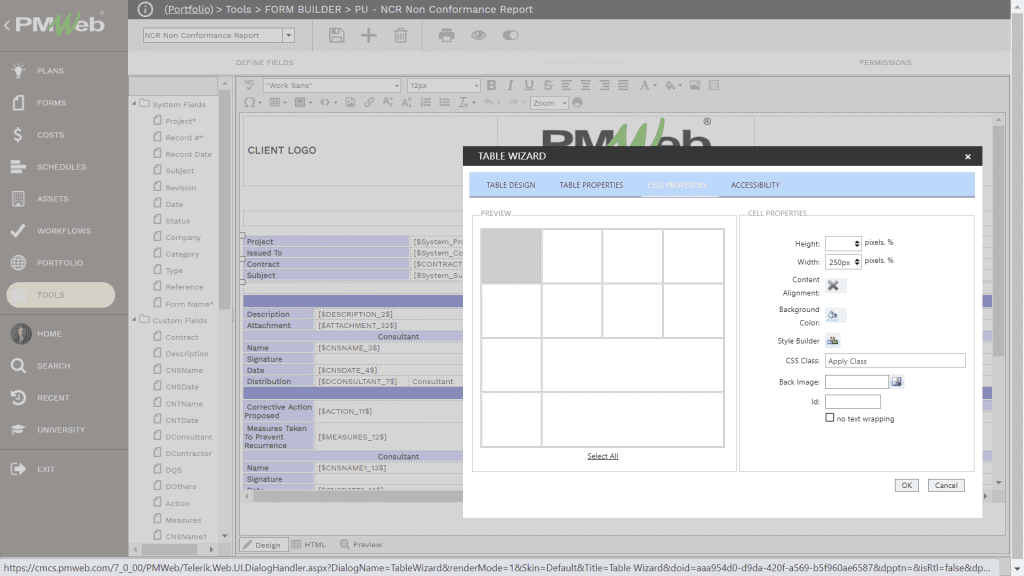Insert a bulleted list

point(445,103)
